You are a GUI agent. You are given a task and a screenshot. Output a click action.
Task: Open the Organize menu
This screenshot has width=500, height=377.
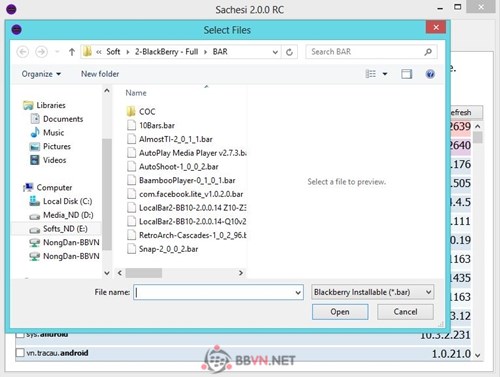[41, 74]
